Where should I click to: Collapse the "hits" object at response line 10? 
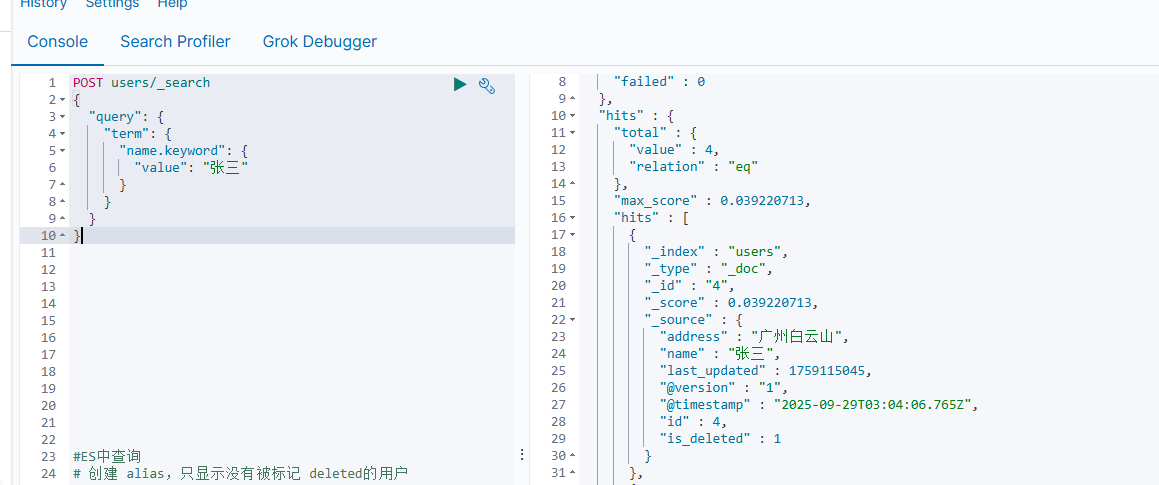[x=572, y=116]
